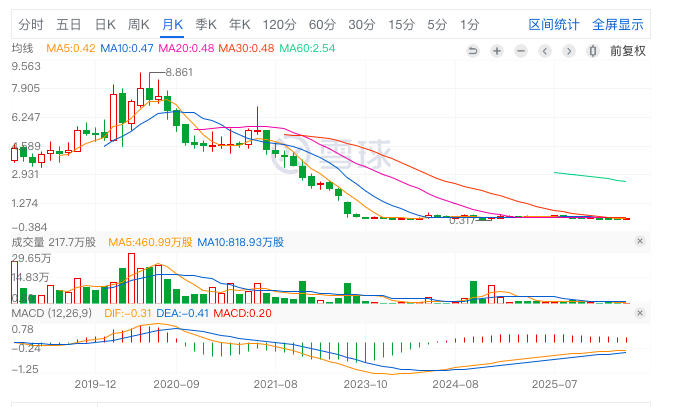Switch to the 分时 chart tab
The width and height of the screenshot is (678, 407).
click(x=31, y=25)
